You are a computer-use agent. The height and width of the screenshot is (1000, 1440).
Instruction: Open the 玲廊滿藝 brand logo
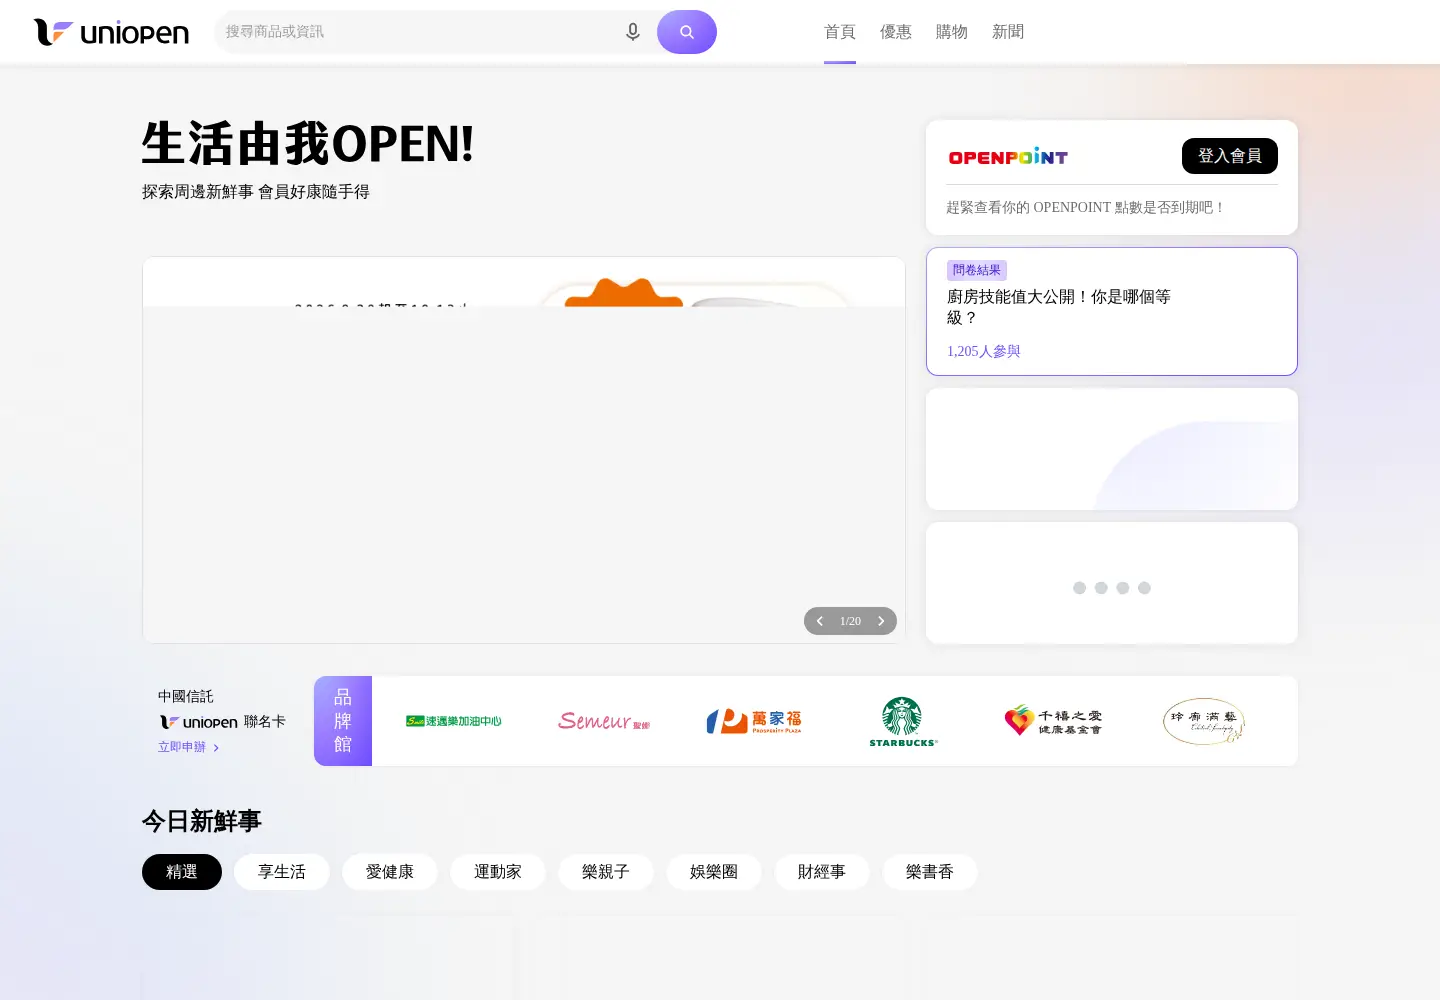click(x=1204, y=721)
